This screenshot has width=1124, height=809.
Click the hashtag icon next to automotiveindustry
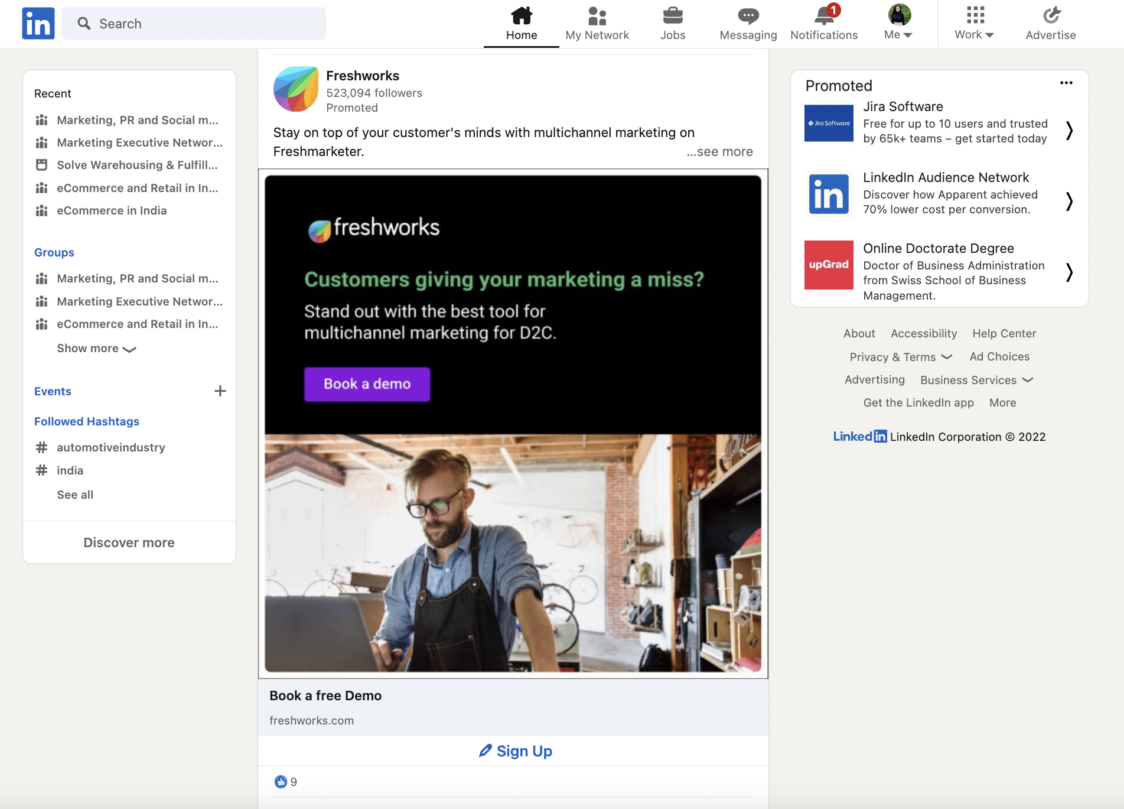pyautogui.click(x=42, y=447)
